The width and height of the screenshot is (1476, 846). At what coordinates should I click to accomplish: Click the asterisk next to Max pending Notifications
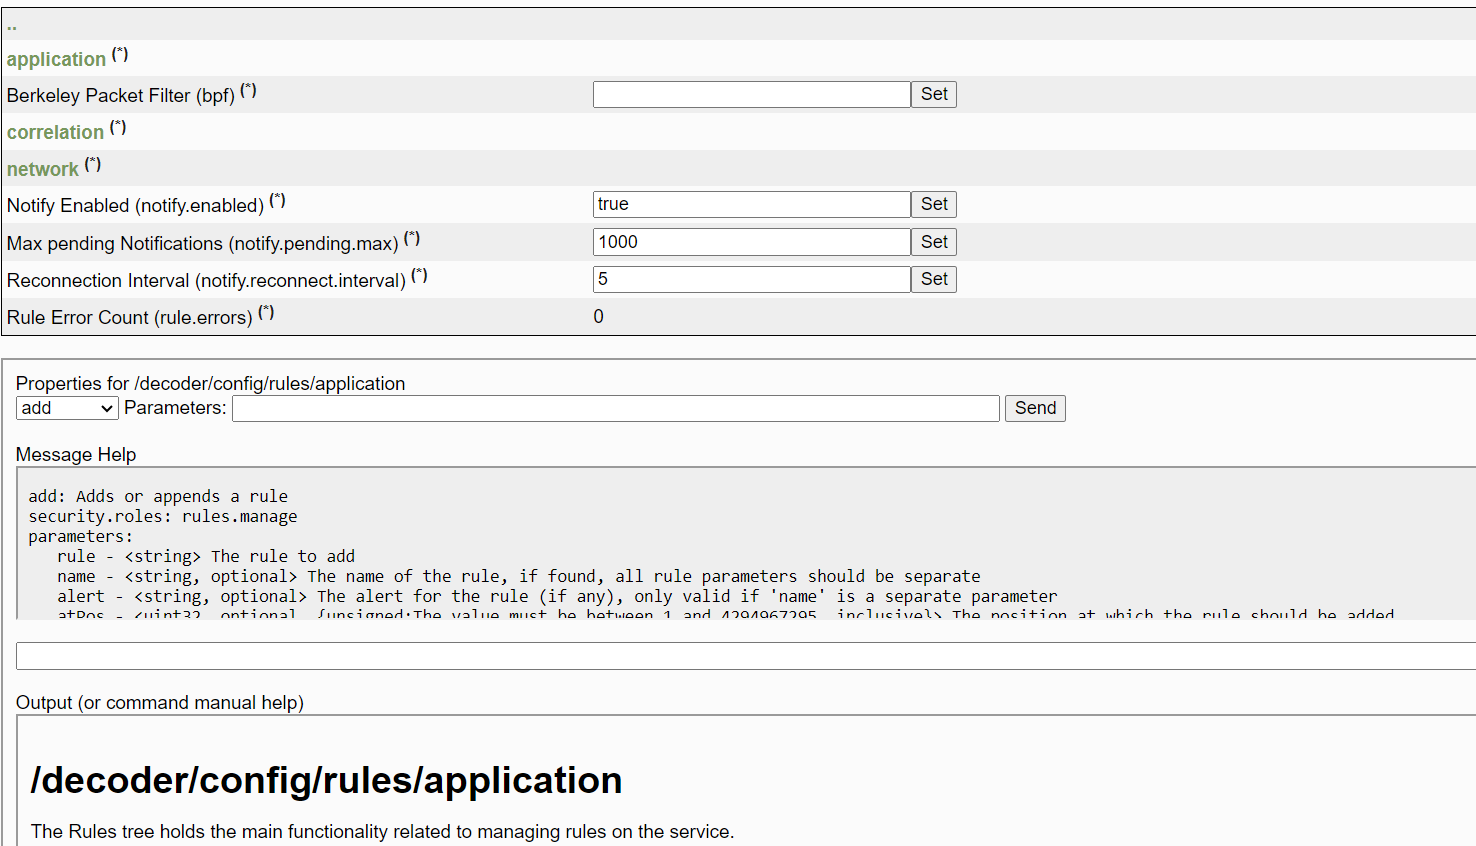point(412,238)
